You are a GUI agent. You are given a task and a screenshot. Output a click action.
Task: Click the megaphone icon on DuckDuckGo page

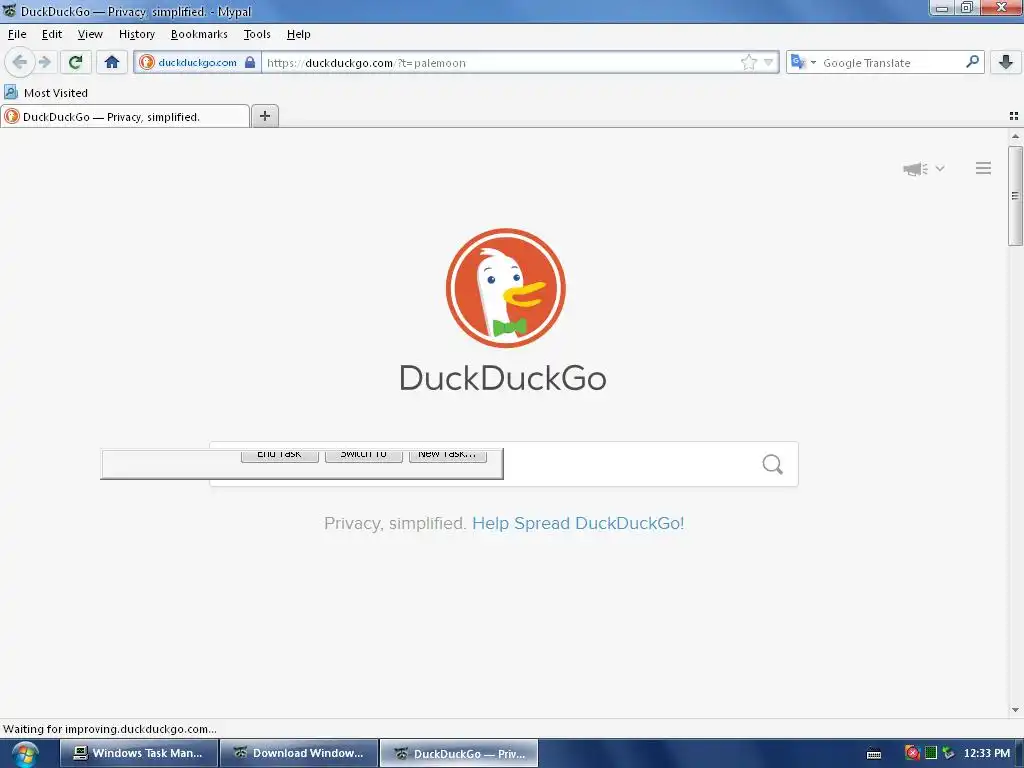[916, 169]
